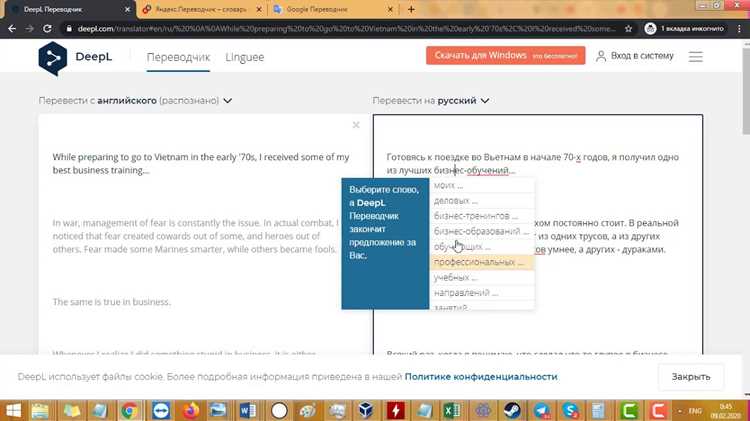Open VirtualBox from the taskbar
The height and width of the screenshot is (421, 750).
pyautogui.click(x=365, y=410)
